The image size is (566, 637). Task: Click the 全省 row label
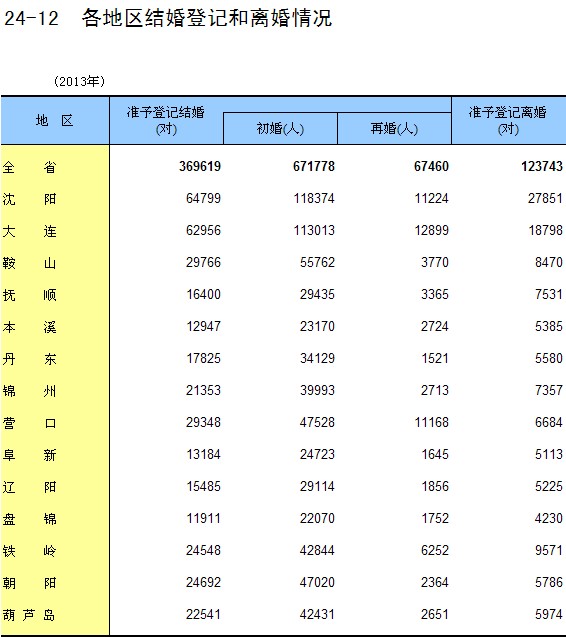[29, 167]
